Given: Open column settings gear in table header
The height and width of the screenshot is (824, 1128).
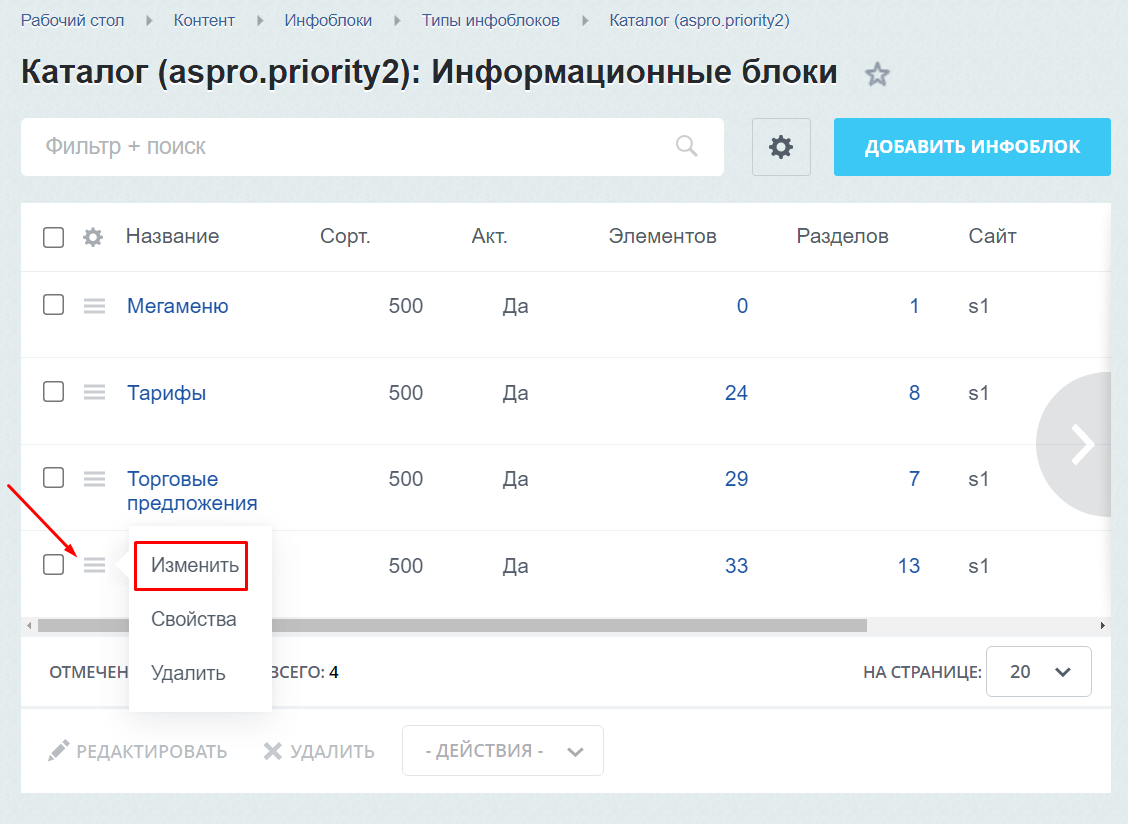Looking at the screenshot, I should tap(93, 237).
